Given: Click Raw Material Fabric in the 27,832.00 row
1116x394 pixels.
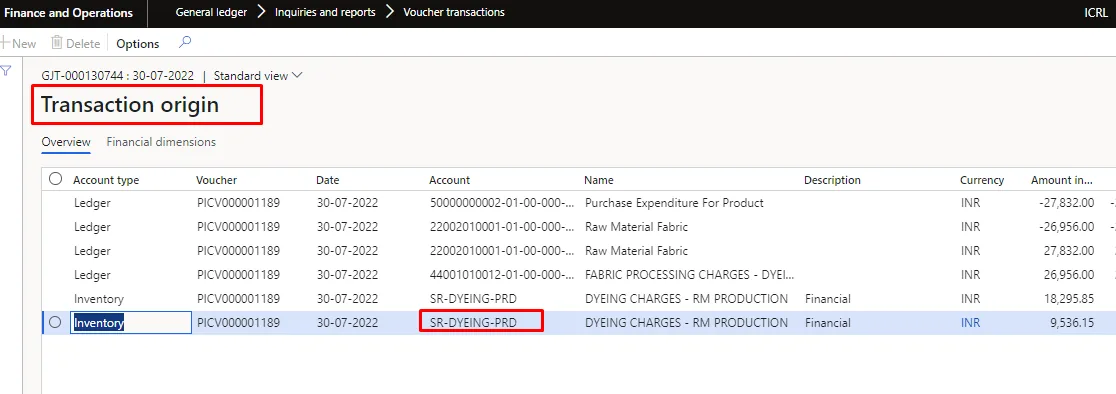Looking at the screenshot, I should click(x=636, y=251).
